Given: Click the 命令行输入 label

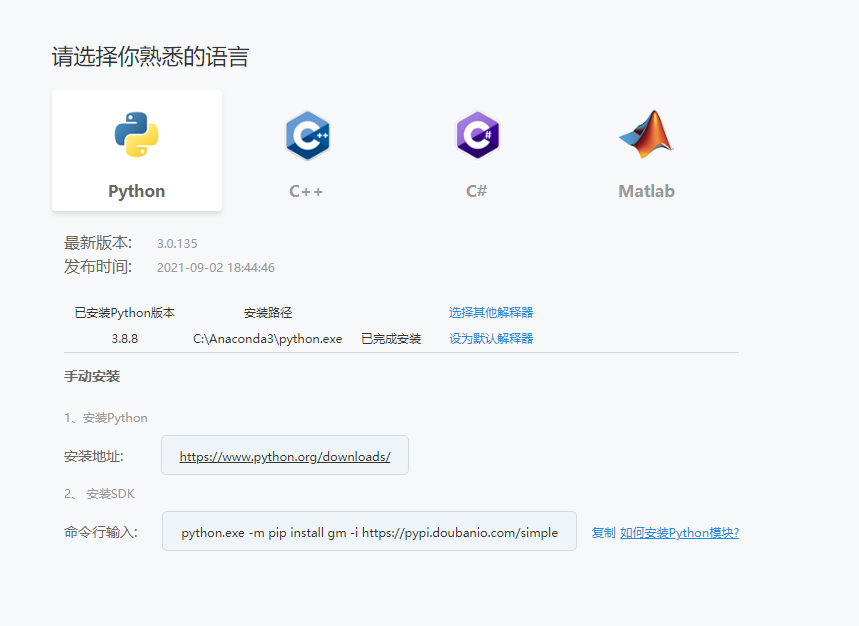Looking at the screenshot, I should pos(101,532).
